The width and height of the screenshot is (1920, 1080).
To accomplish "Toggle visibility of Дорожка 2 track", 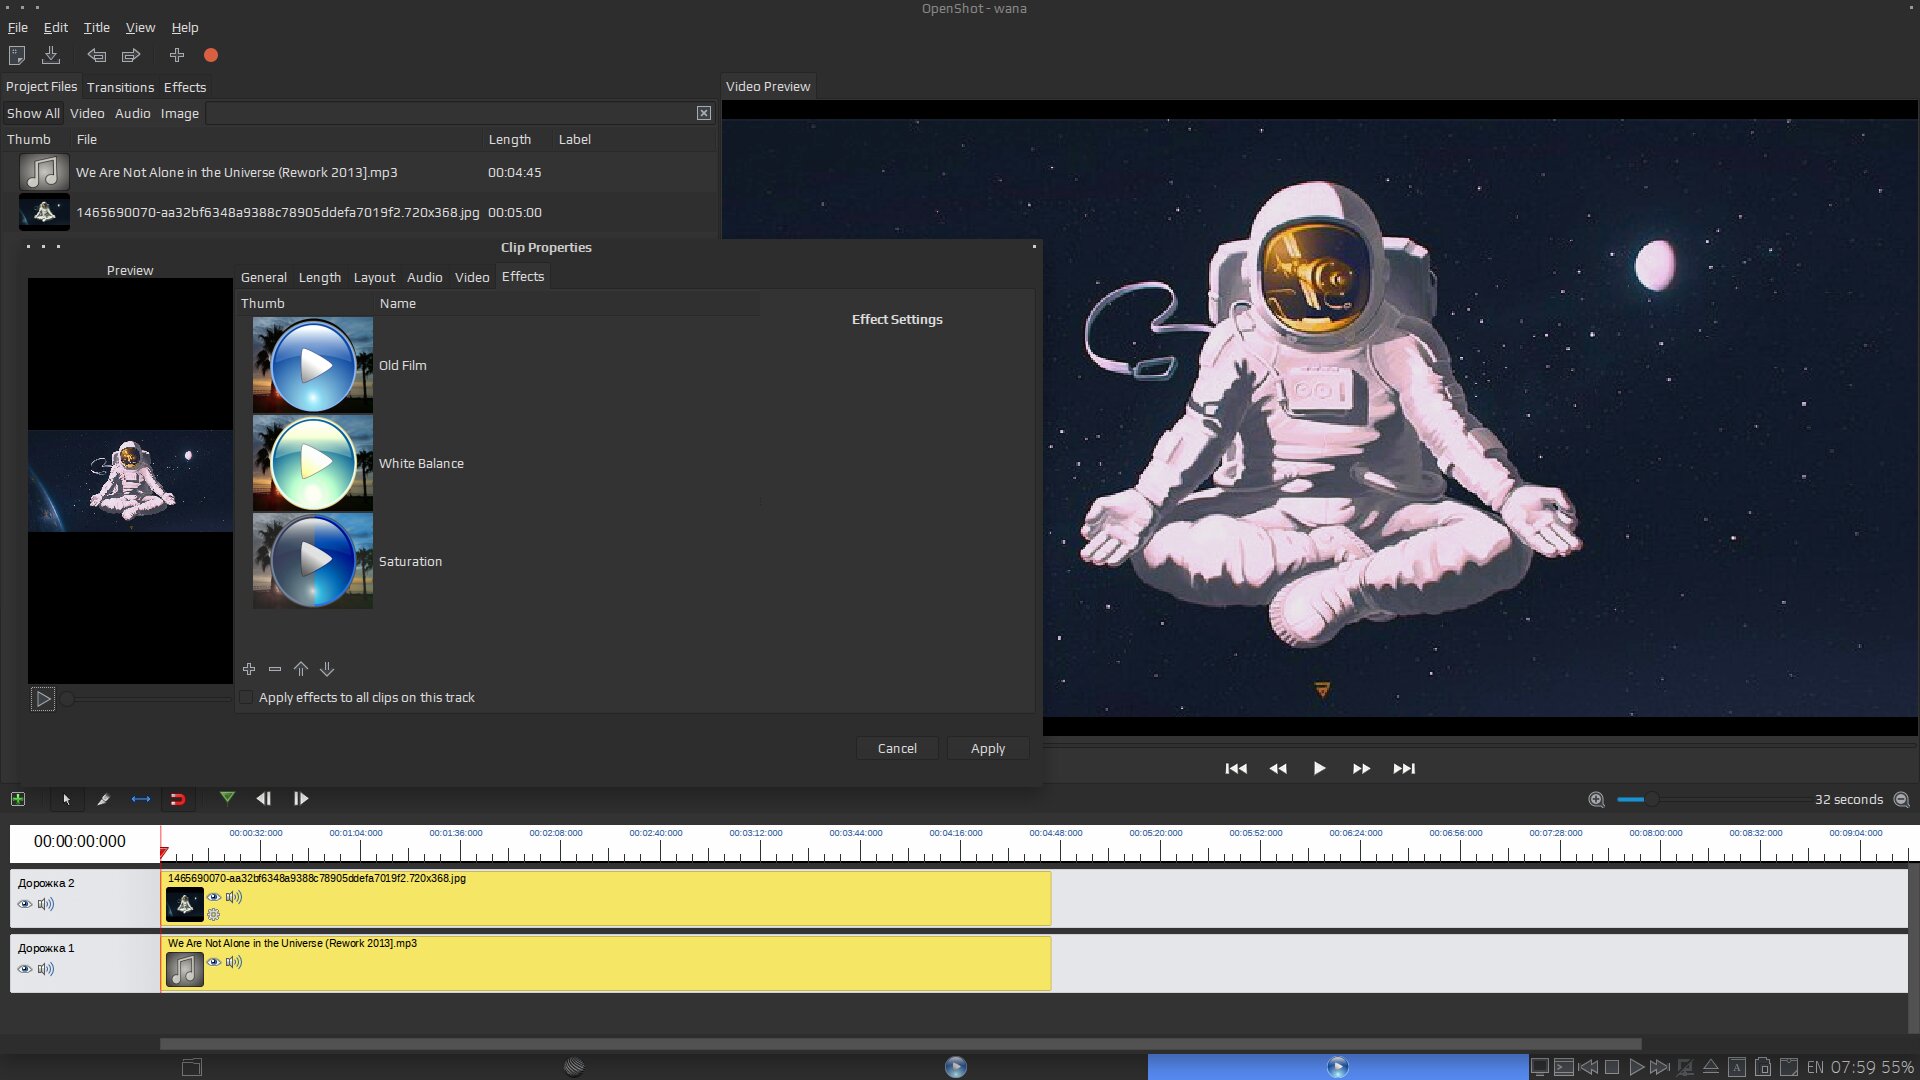I will pyautogui.click(x=24, y=903).
